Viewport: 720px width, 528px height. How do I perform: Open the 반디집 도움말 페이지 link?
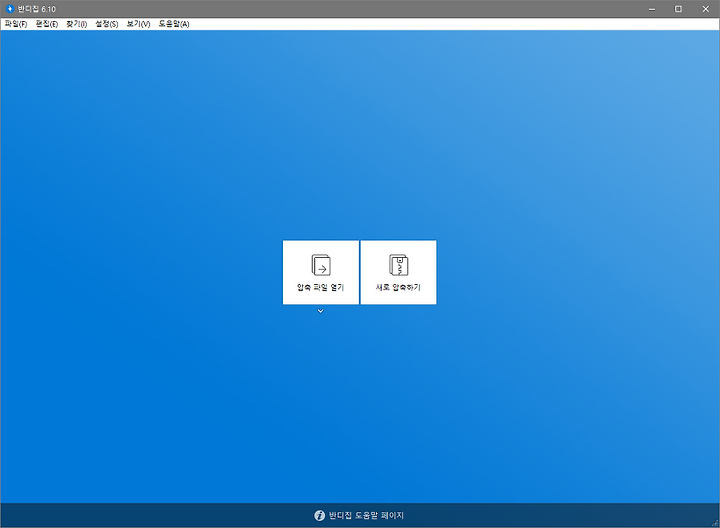[366, 516]
